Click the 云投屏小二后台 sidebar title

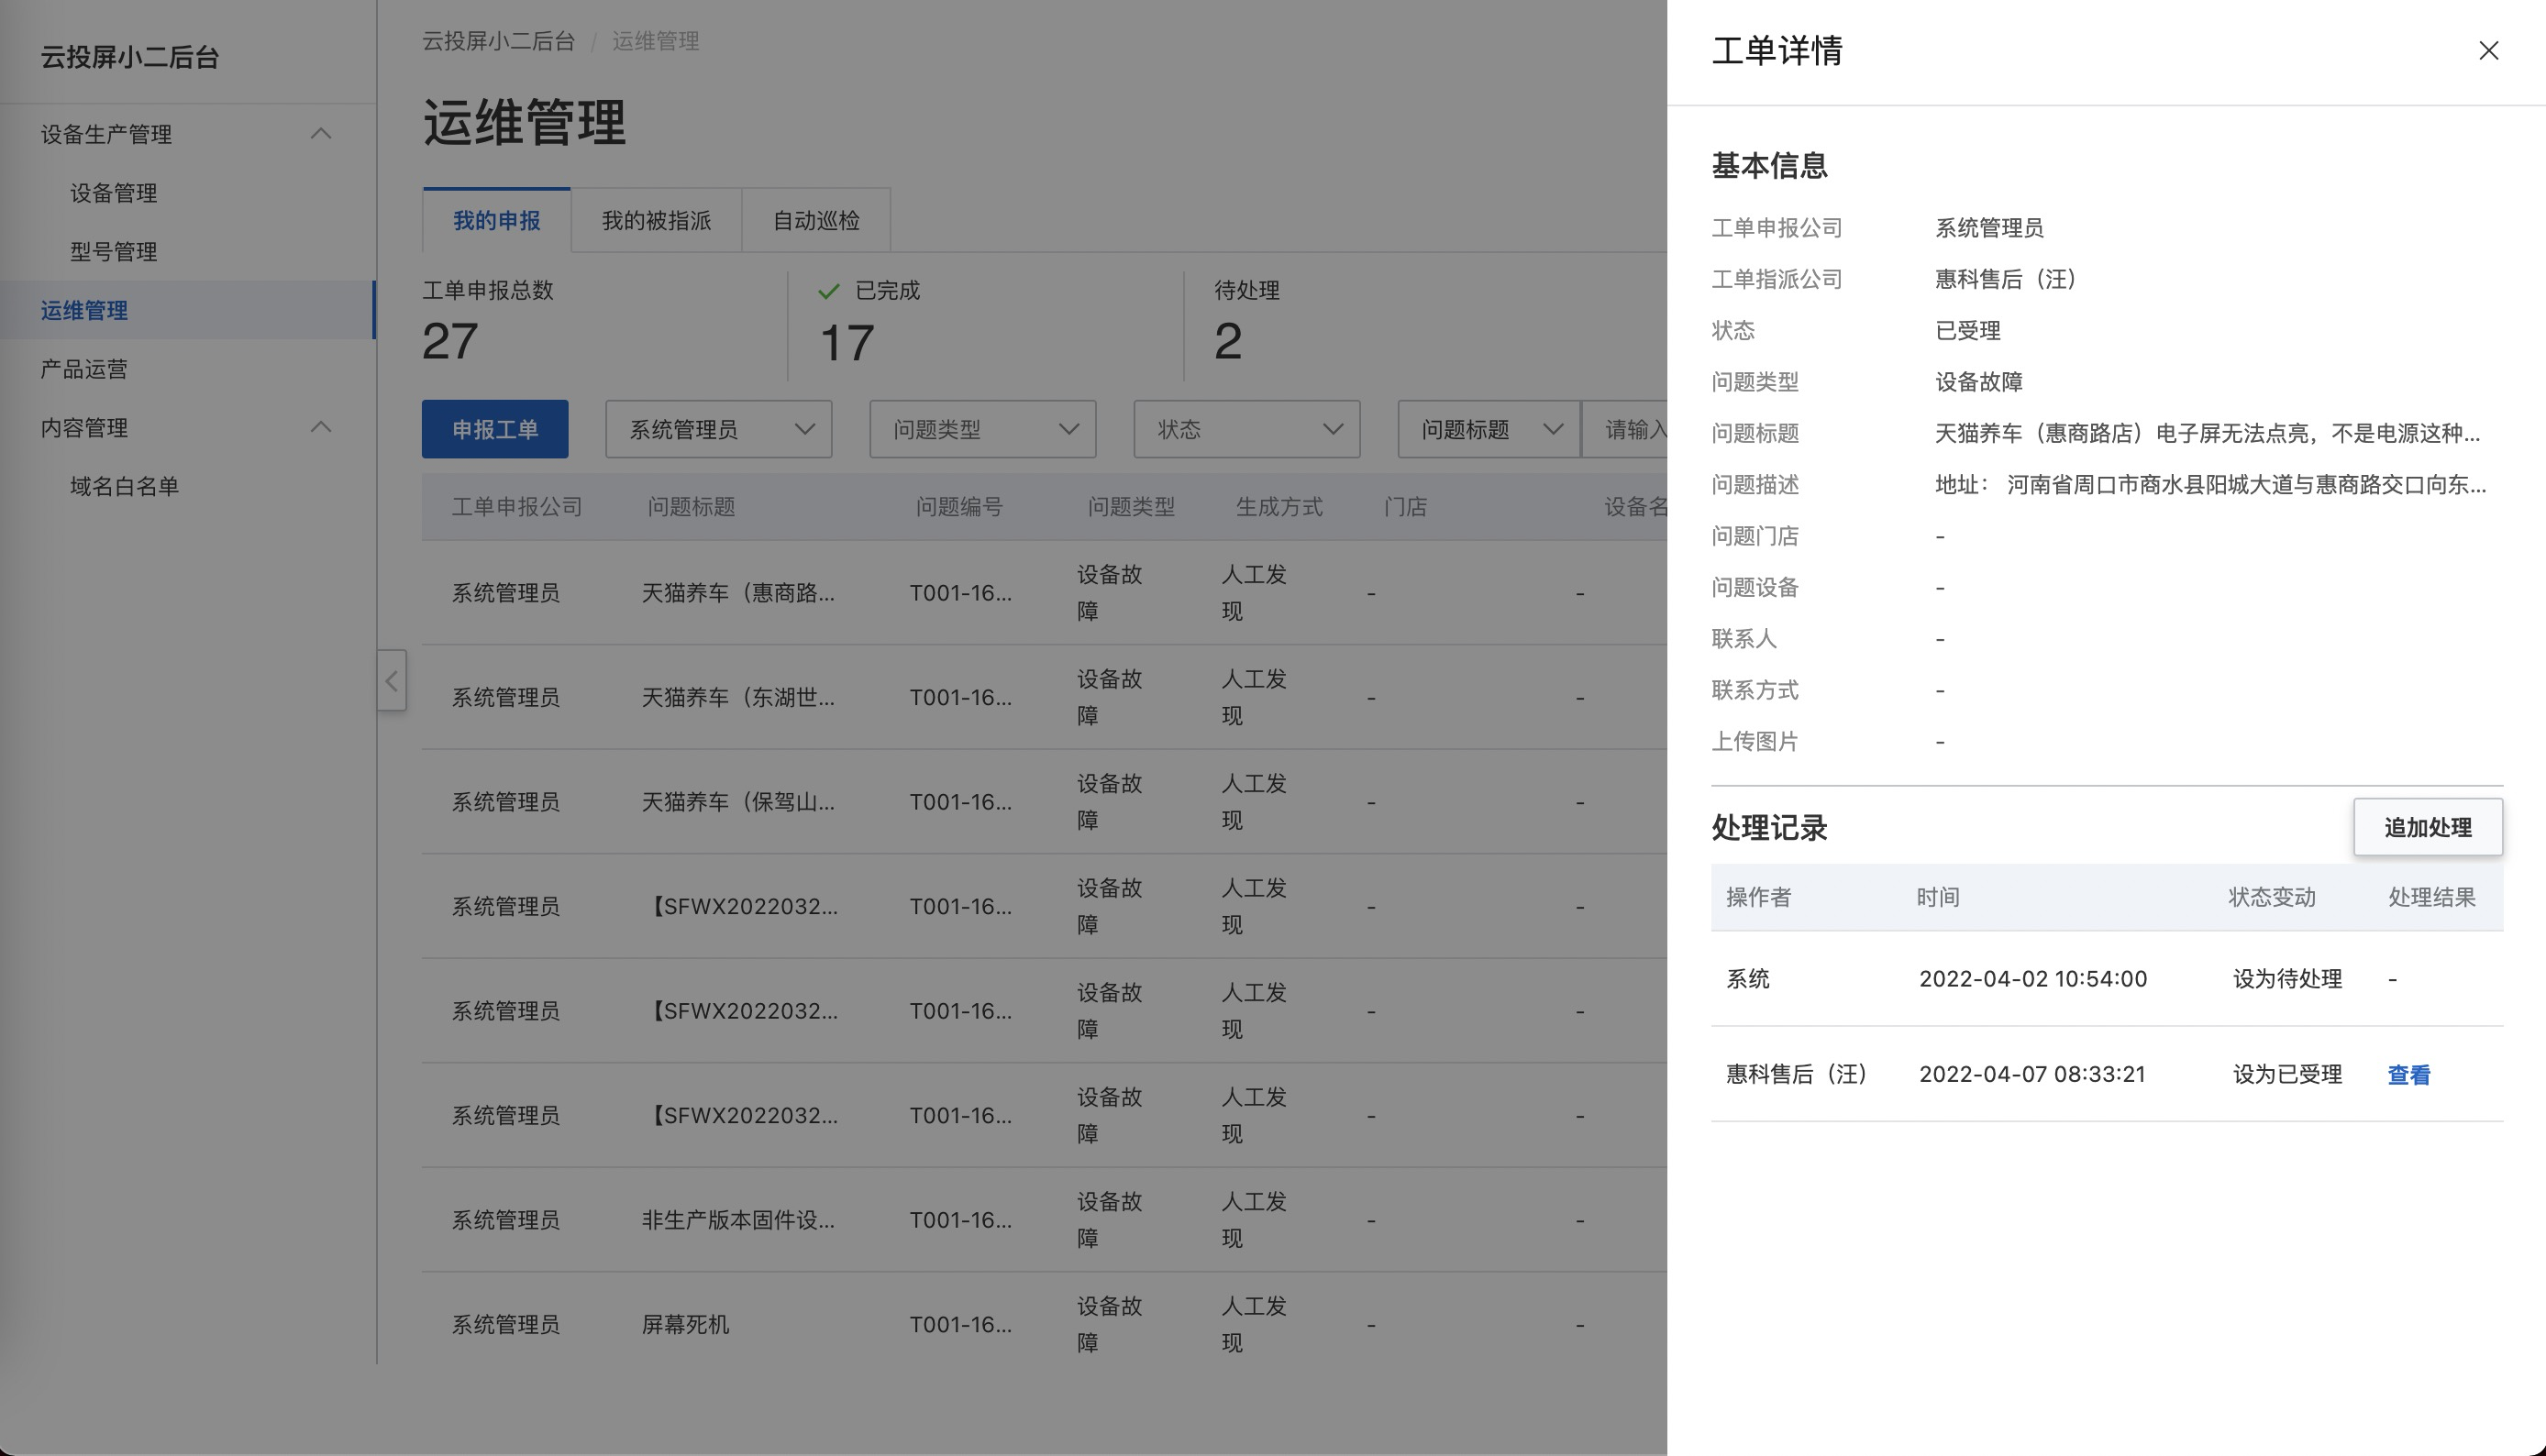tap(129, 58)
